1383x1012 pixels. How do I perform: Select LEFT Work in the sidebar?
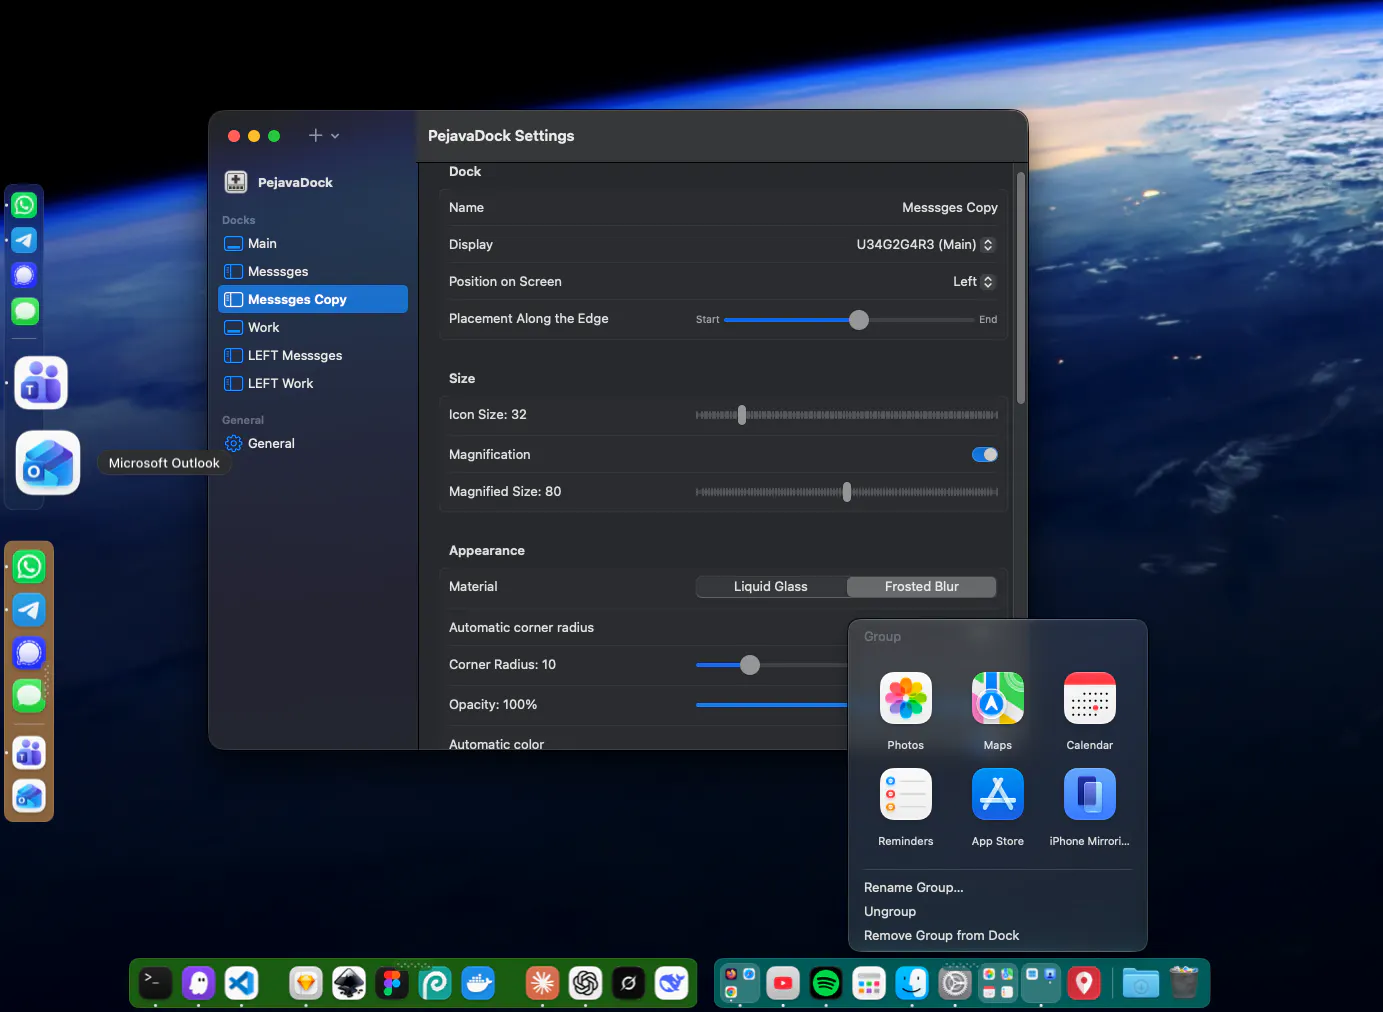click(x=313, y=384)
